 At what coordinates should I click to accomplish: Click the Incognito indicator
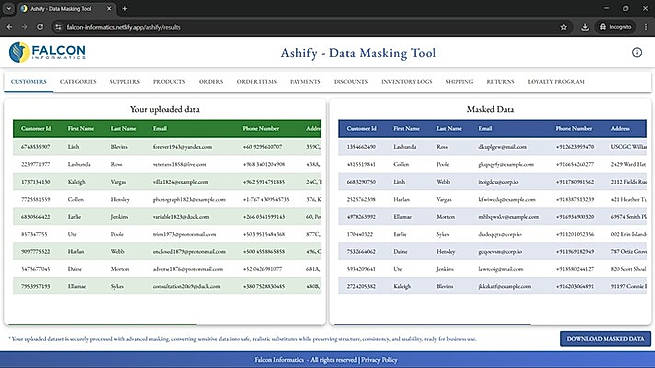point(615,27)
